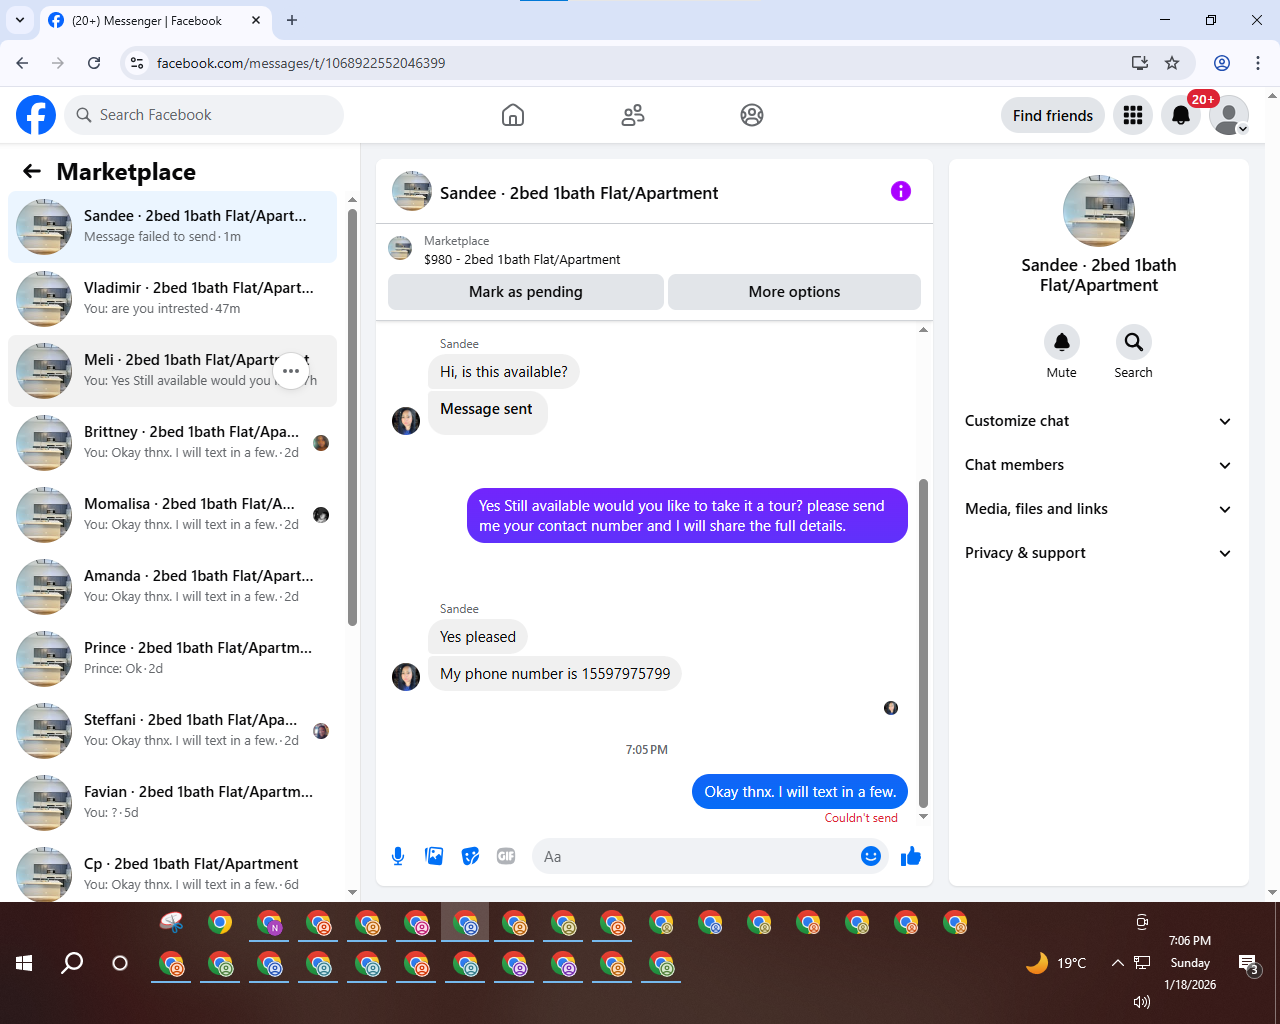Choose a GIF icon
This screenshot has width=1280, height=1024.
tap(506, 856)
